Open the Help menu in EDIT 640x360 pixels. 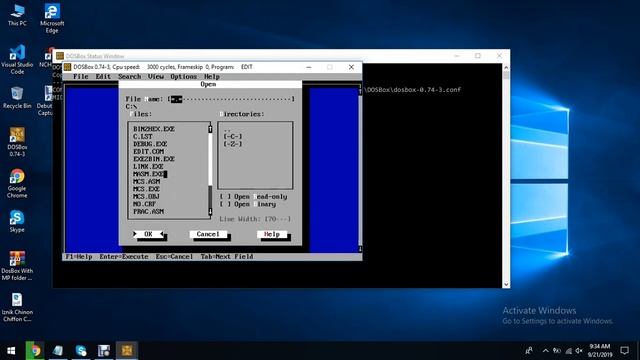pos(211,76)
